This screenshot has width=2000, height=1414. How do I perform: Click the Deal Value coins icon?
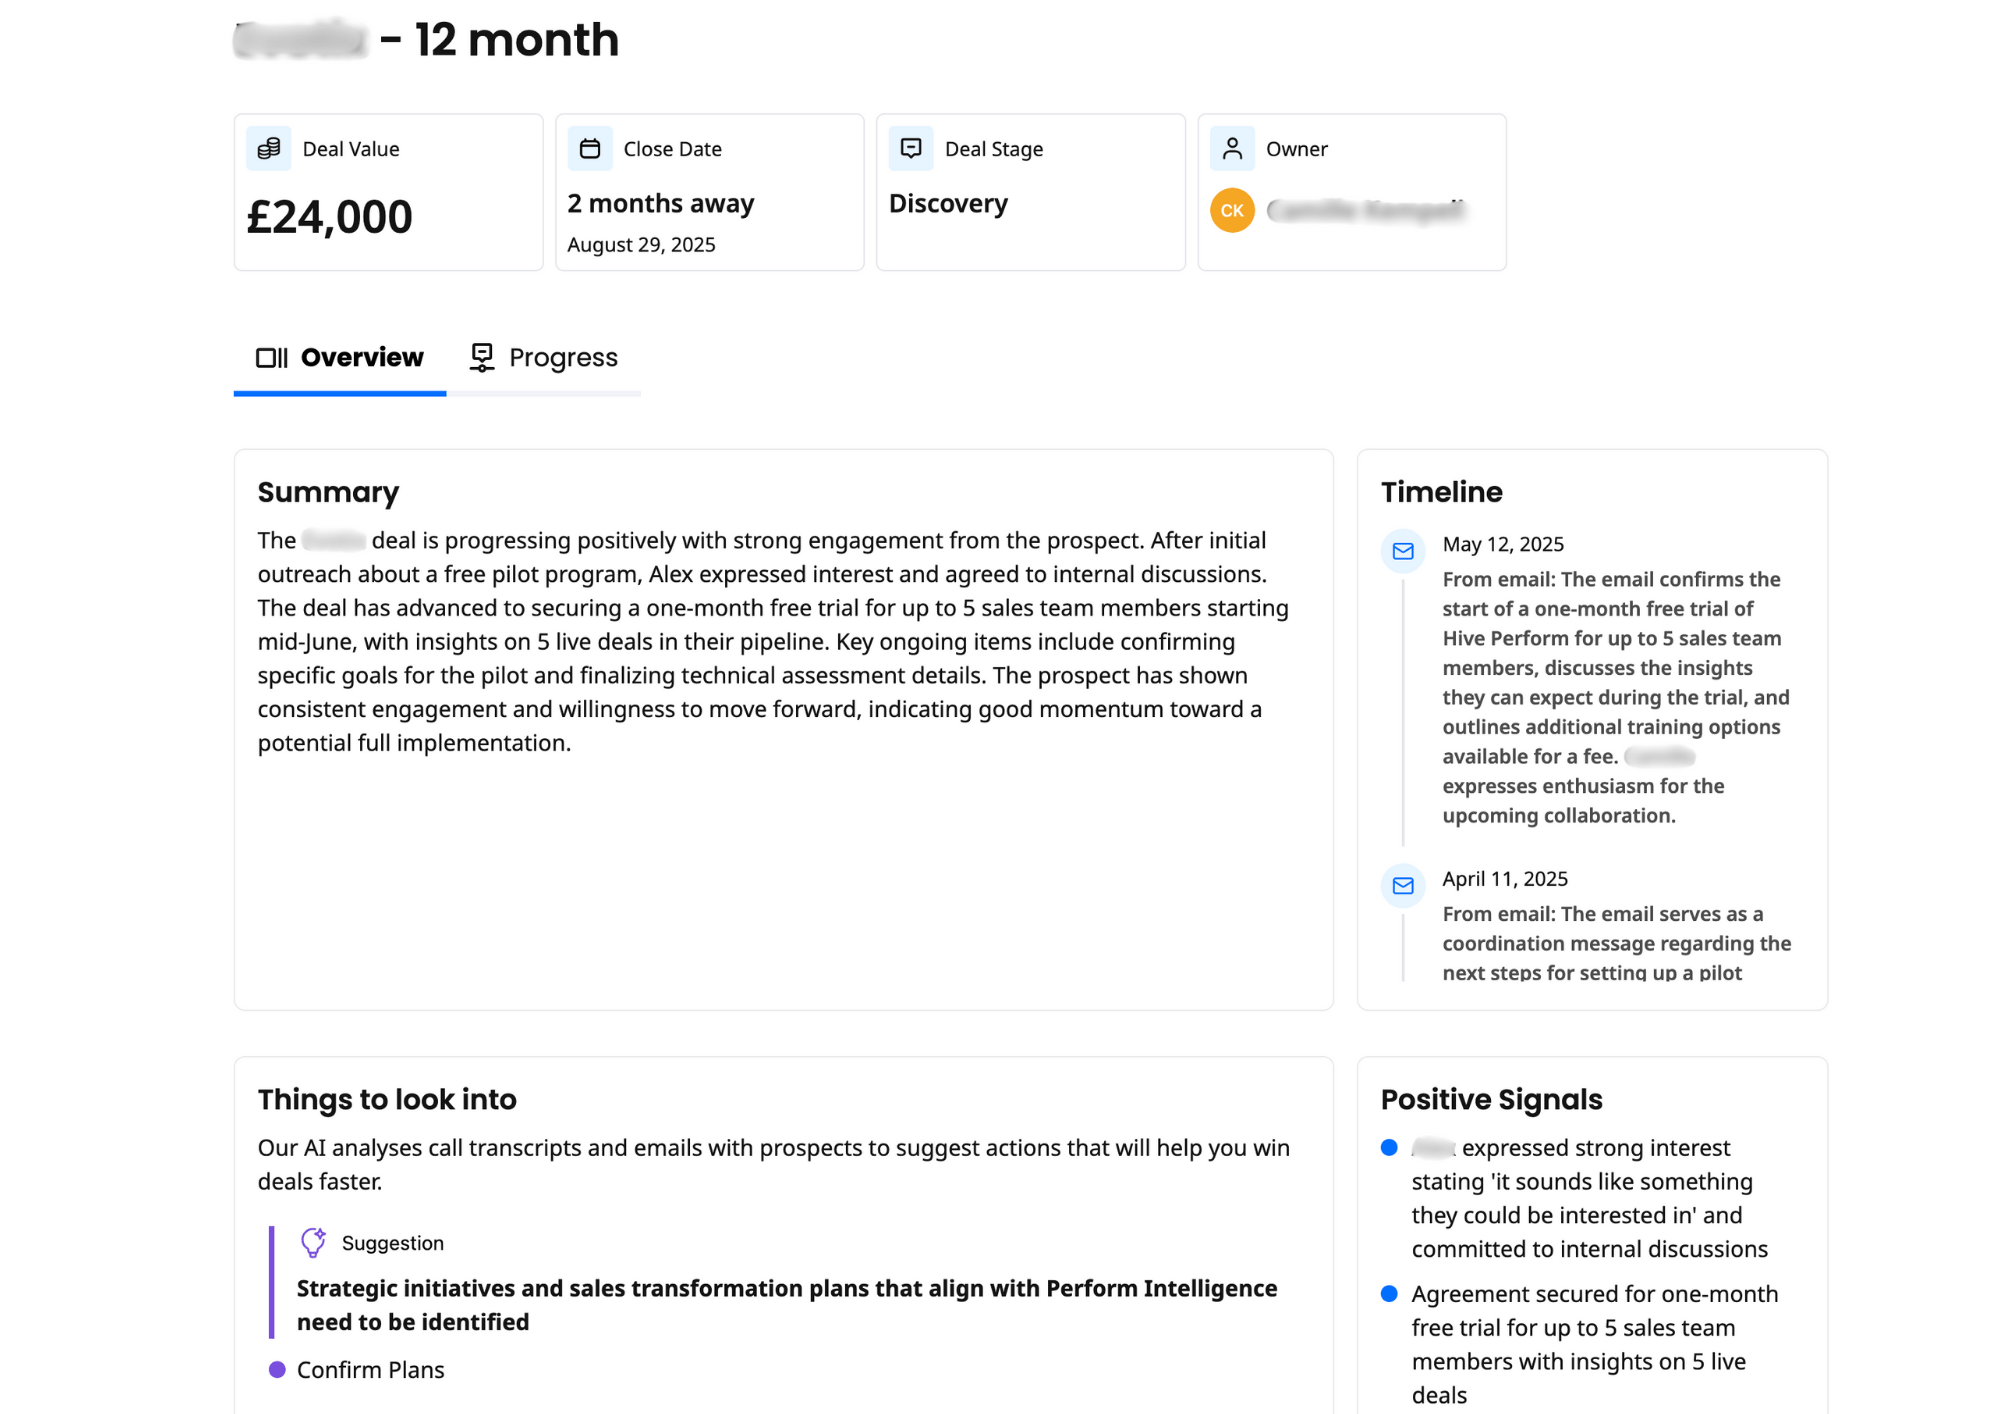(268, 149)
